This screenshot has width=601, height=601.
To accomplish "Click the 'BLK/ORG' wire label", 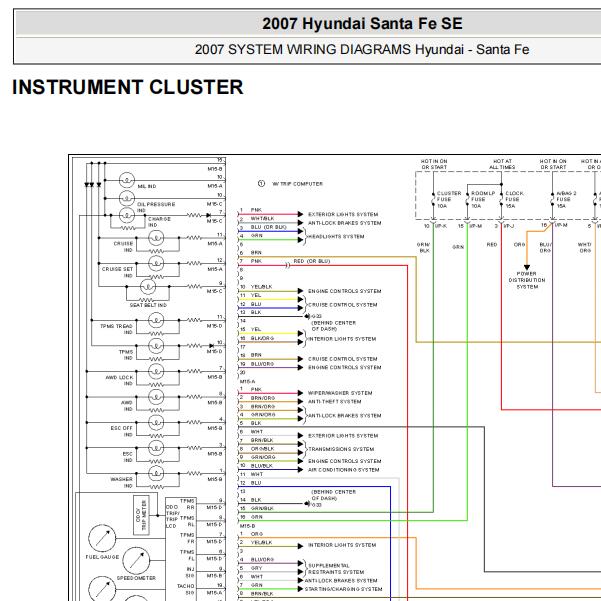I will click(x=263, y=338).
